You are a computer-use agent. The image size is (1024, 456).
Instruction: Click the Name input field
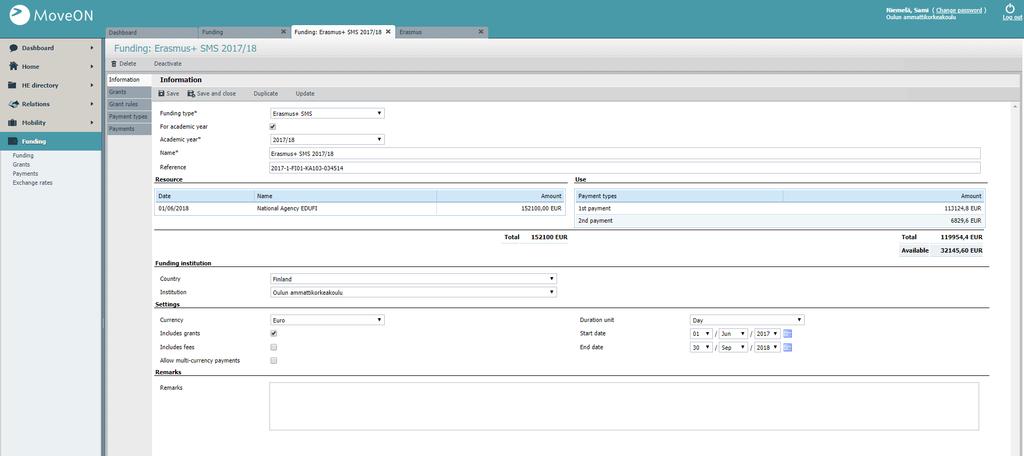tap(625, 153)
